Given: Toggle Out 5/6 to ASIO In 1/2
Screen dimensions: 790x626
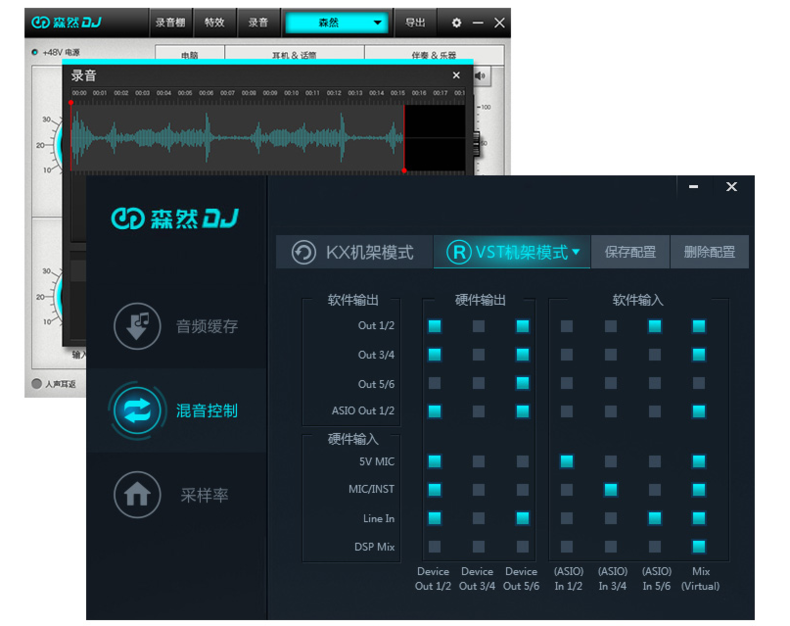Looking at the screenshot, I should (567, 384).
